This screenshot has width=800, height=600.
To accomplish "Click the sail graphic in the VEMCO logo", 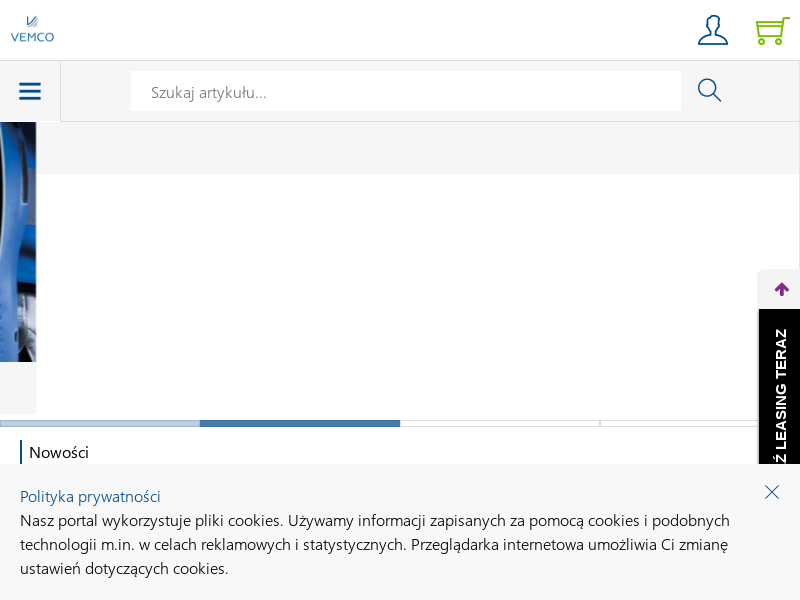I will click(x=33, y=21).
